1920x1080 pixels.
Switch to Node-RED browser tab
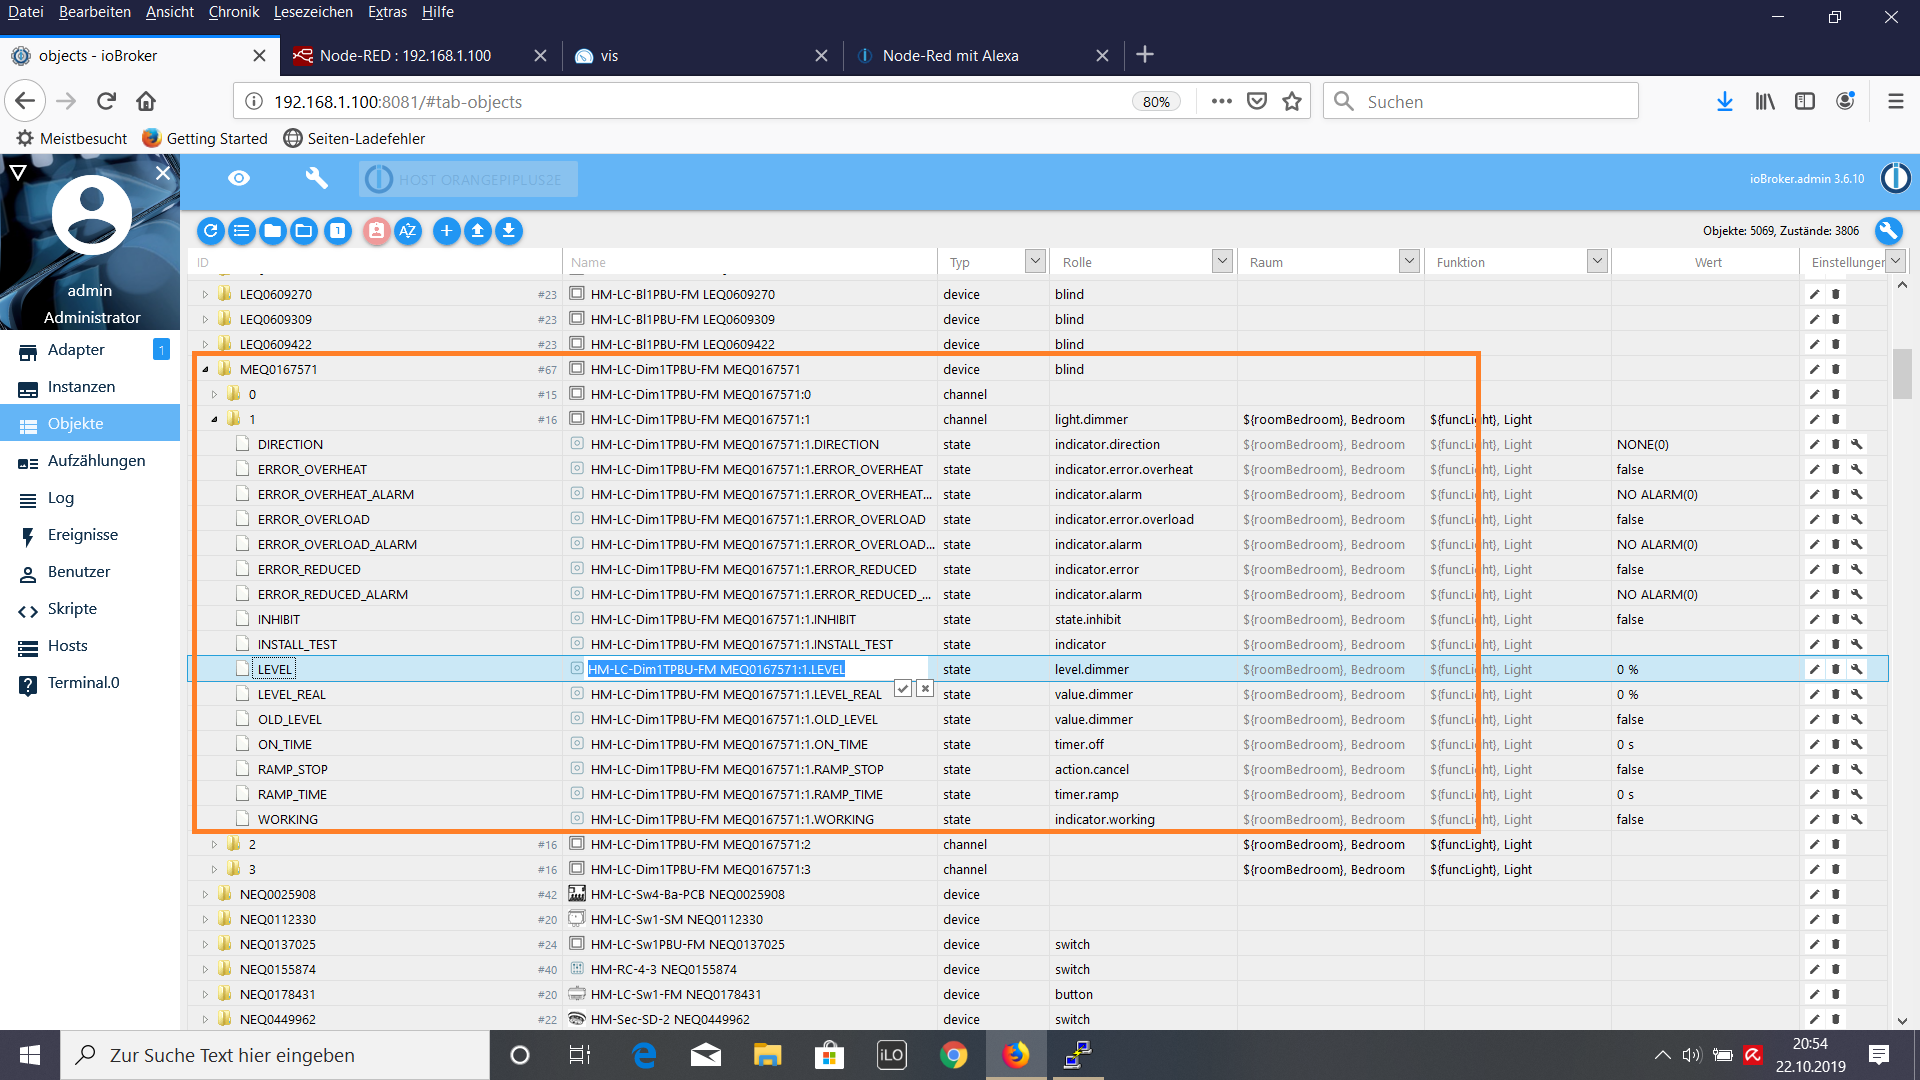(405, 56)
